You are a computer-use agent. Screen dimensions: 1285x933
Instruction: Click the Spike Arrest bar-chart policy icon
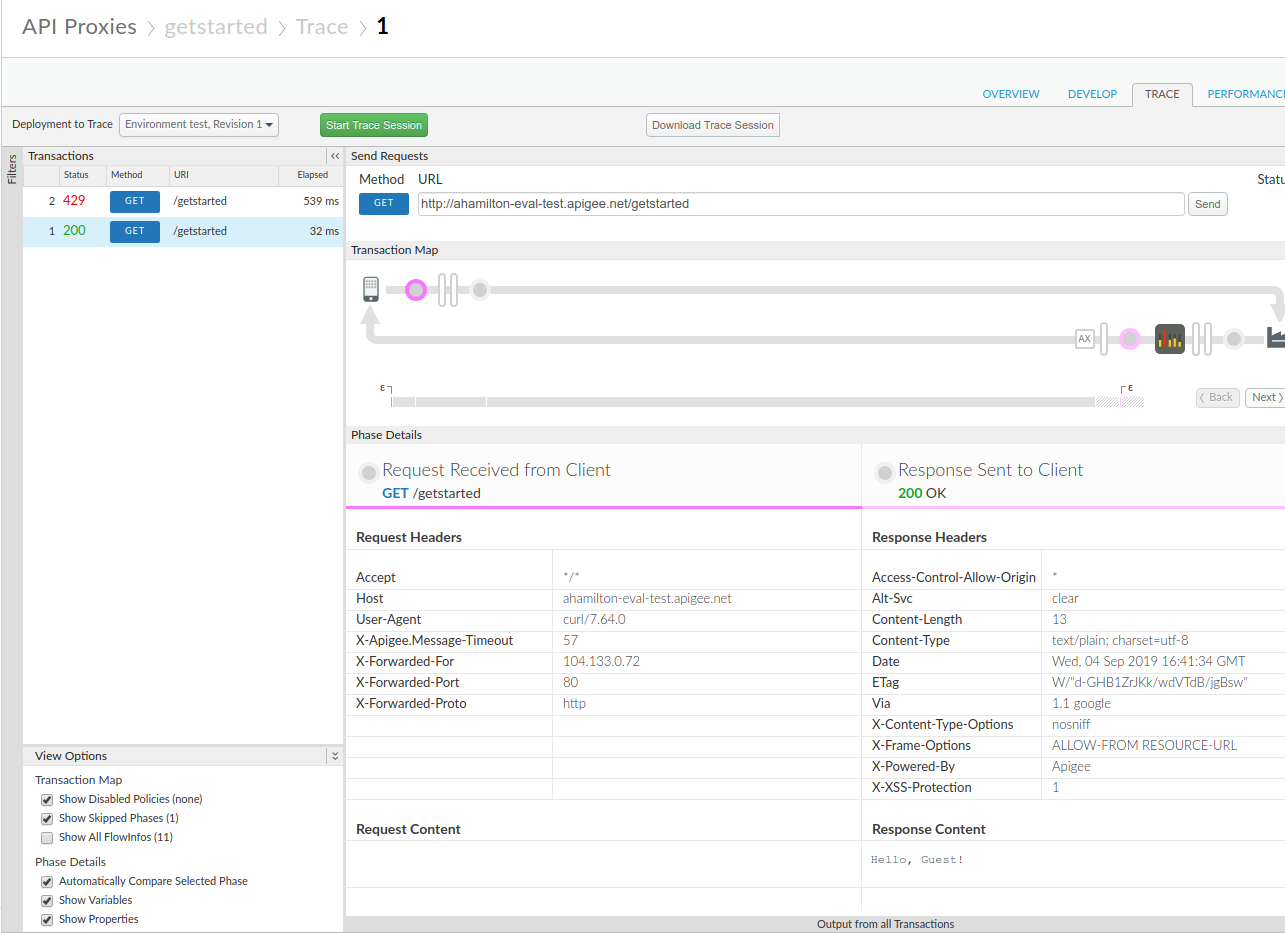click(1169, 339)
